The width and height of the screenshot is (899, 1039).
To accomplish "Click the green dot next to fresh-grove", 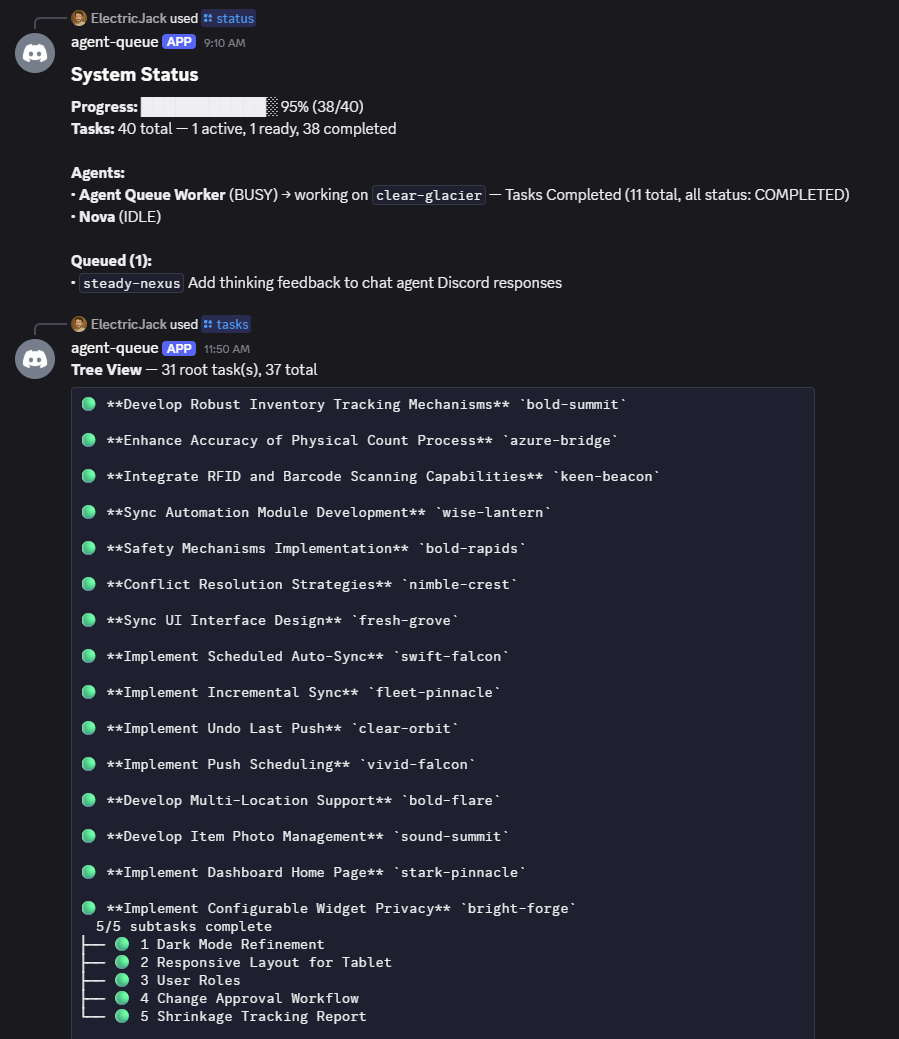I will pyautogui.click(x=89, y=620).
